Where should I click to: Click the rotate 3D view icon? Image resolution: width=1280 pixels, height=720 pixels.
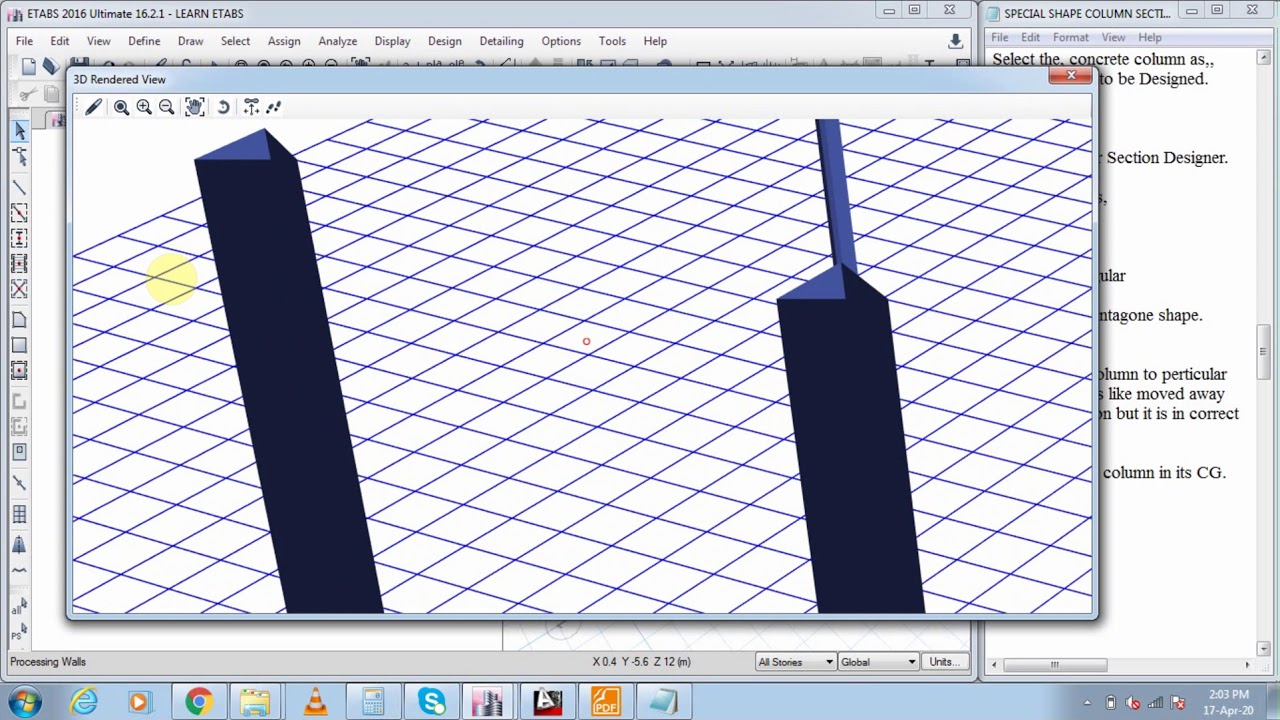(x=223, y=107)
